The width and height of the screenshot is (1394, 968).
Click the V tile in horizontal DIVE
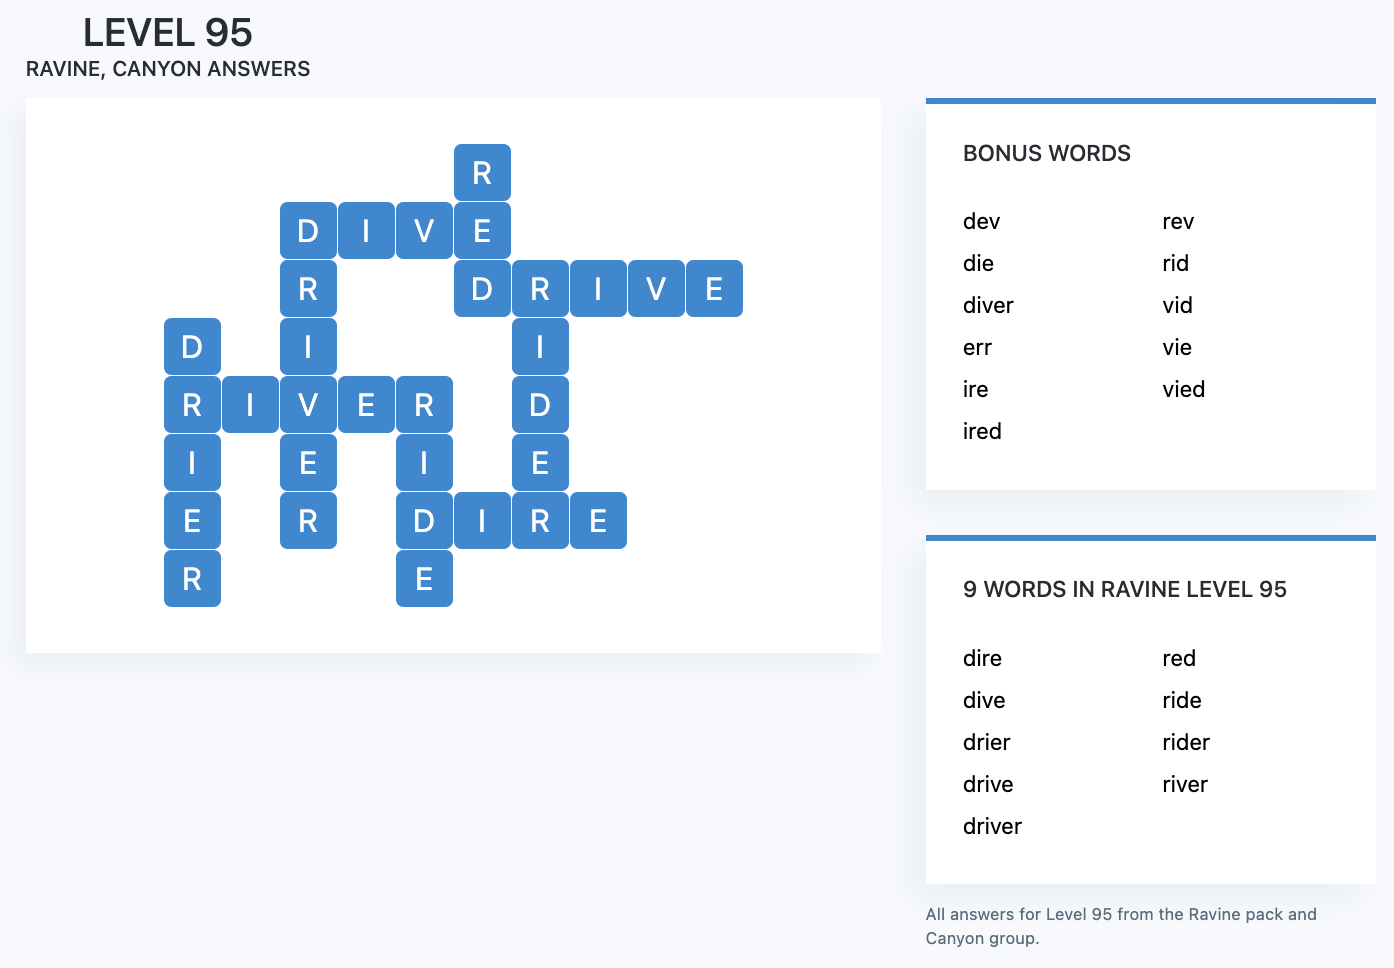[x=424, y=231]
